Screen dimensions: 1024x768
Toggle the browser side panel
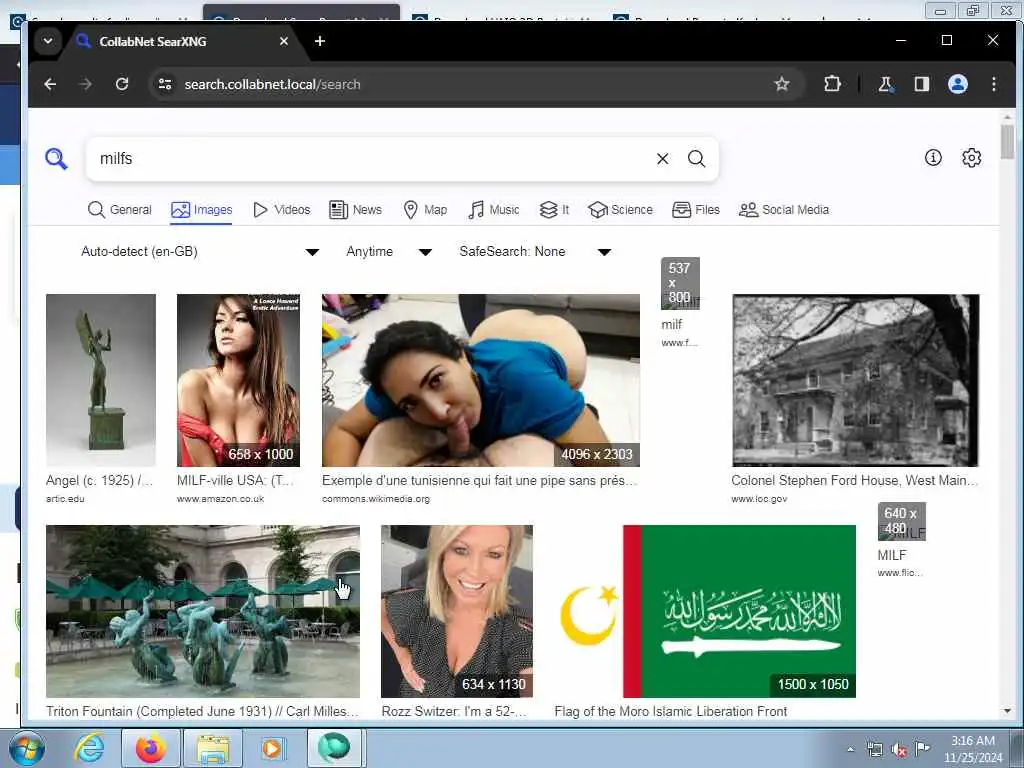point(921,84)
